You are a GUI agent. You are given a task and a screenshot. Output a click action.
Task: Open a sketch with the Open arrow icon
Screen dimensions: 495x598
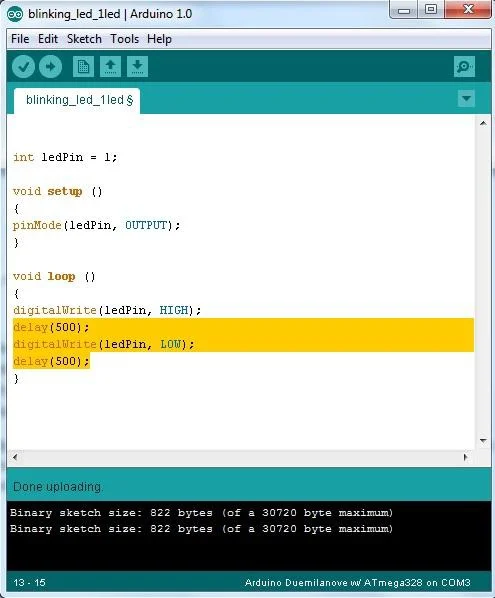[x=110, y=67]
